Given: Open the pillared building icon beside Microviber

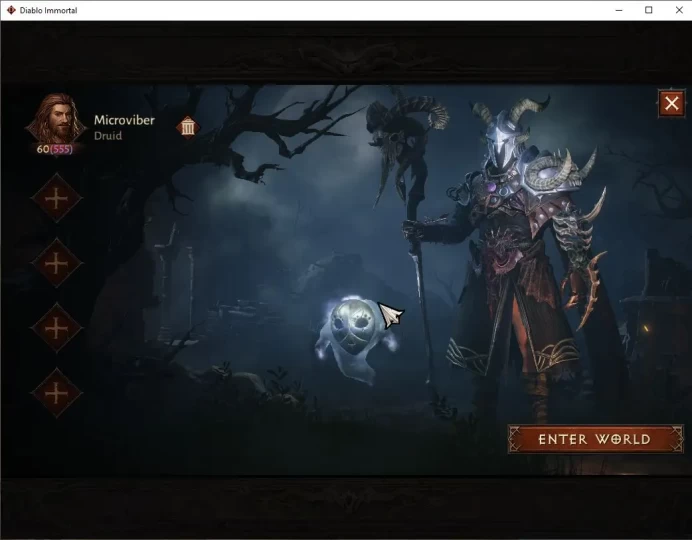Looking at the screenshot, I should tap(188, 128).
